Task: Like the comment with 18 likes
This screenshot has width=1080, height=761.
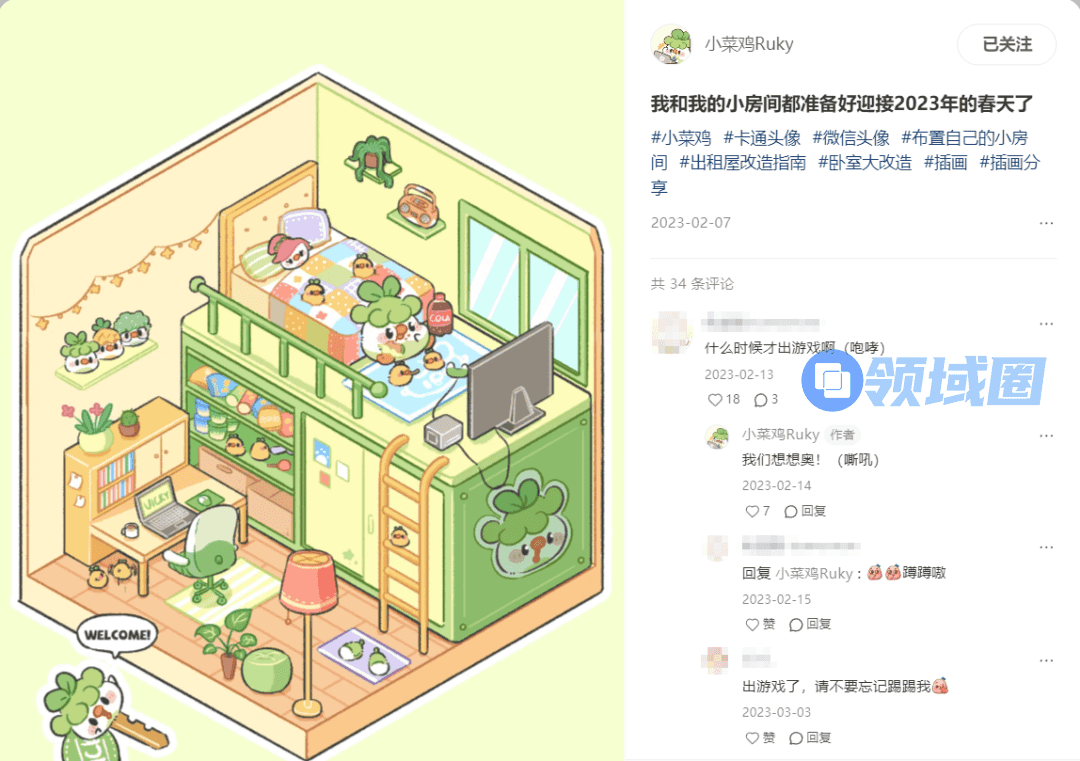Action: (x=723, y=399)
